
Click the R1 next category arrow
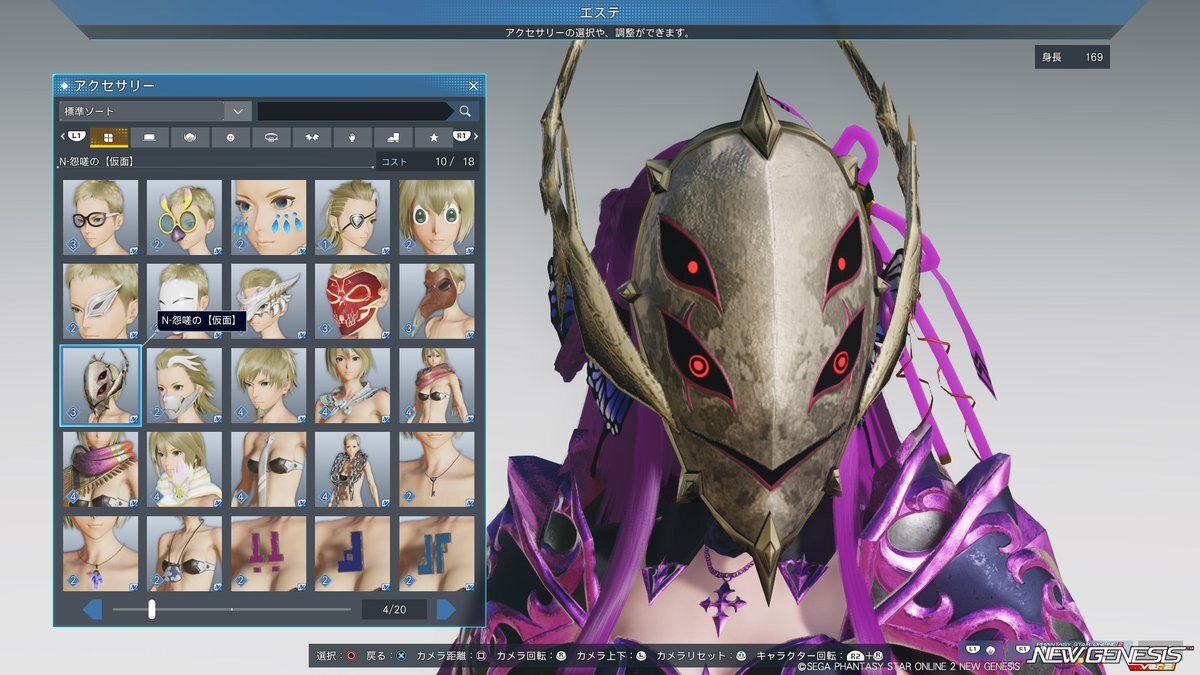pyautogui.click(x=465, y=136)
